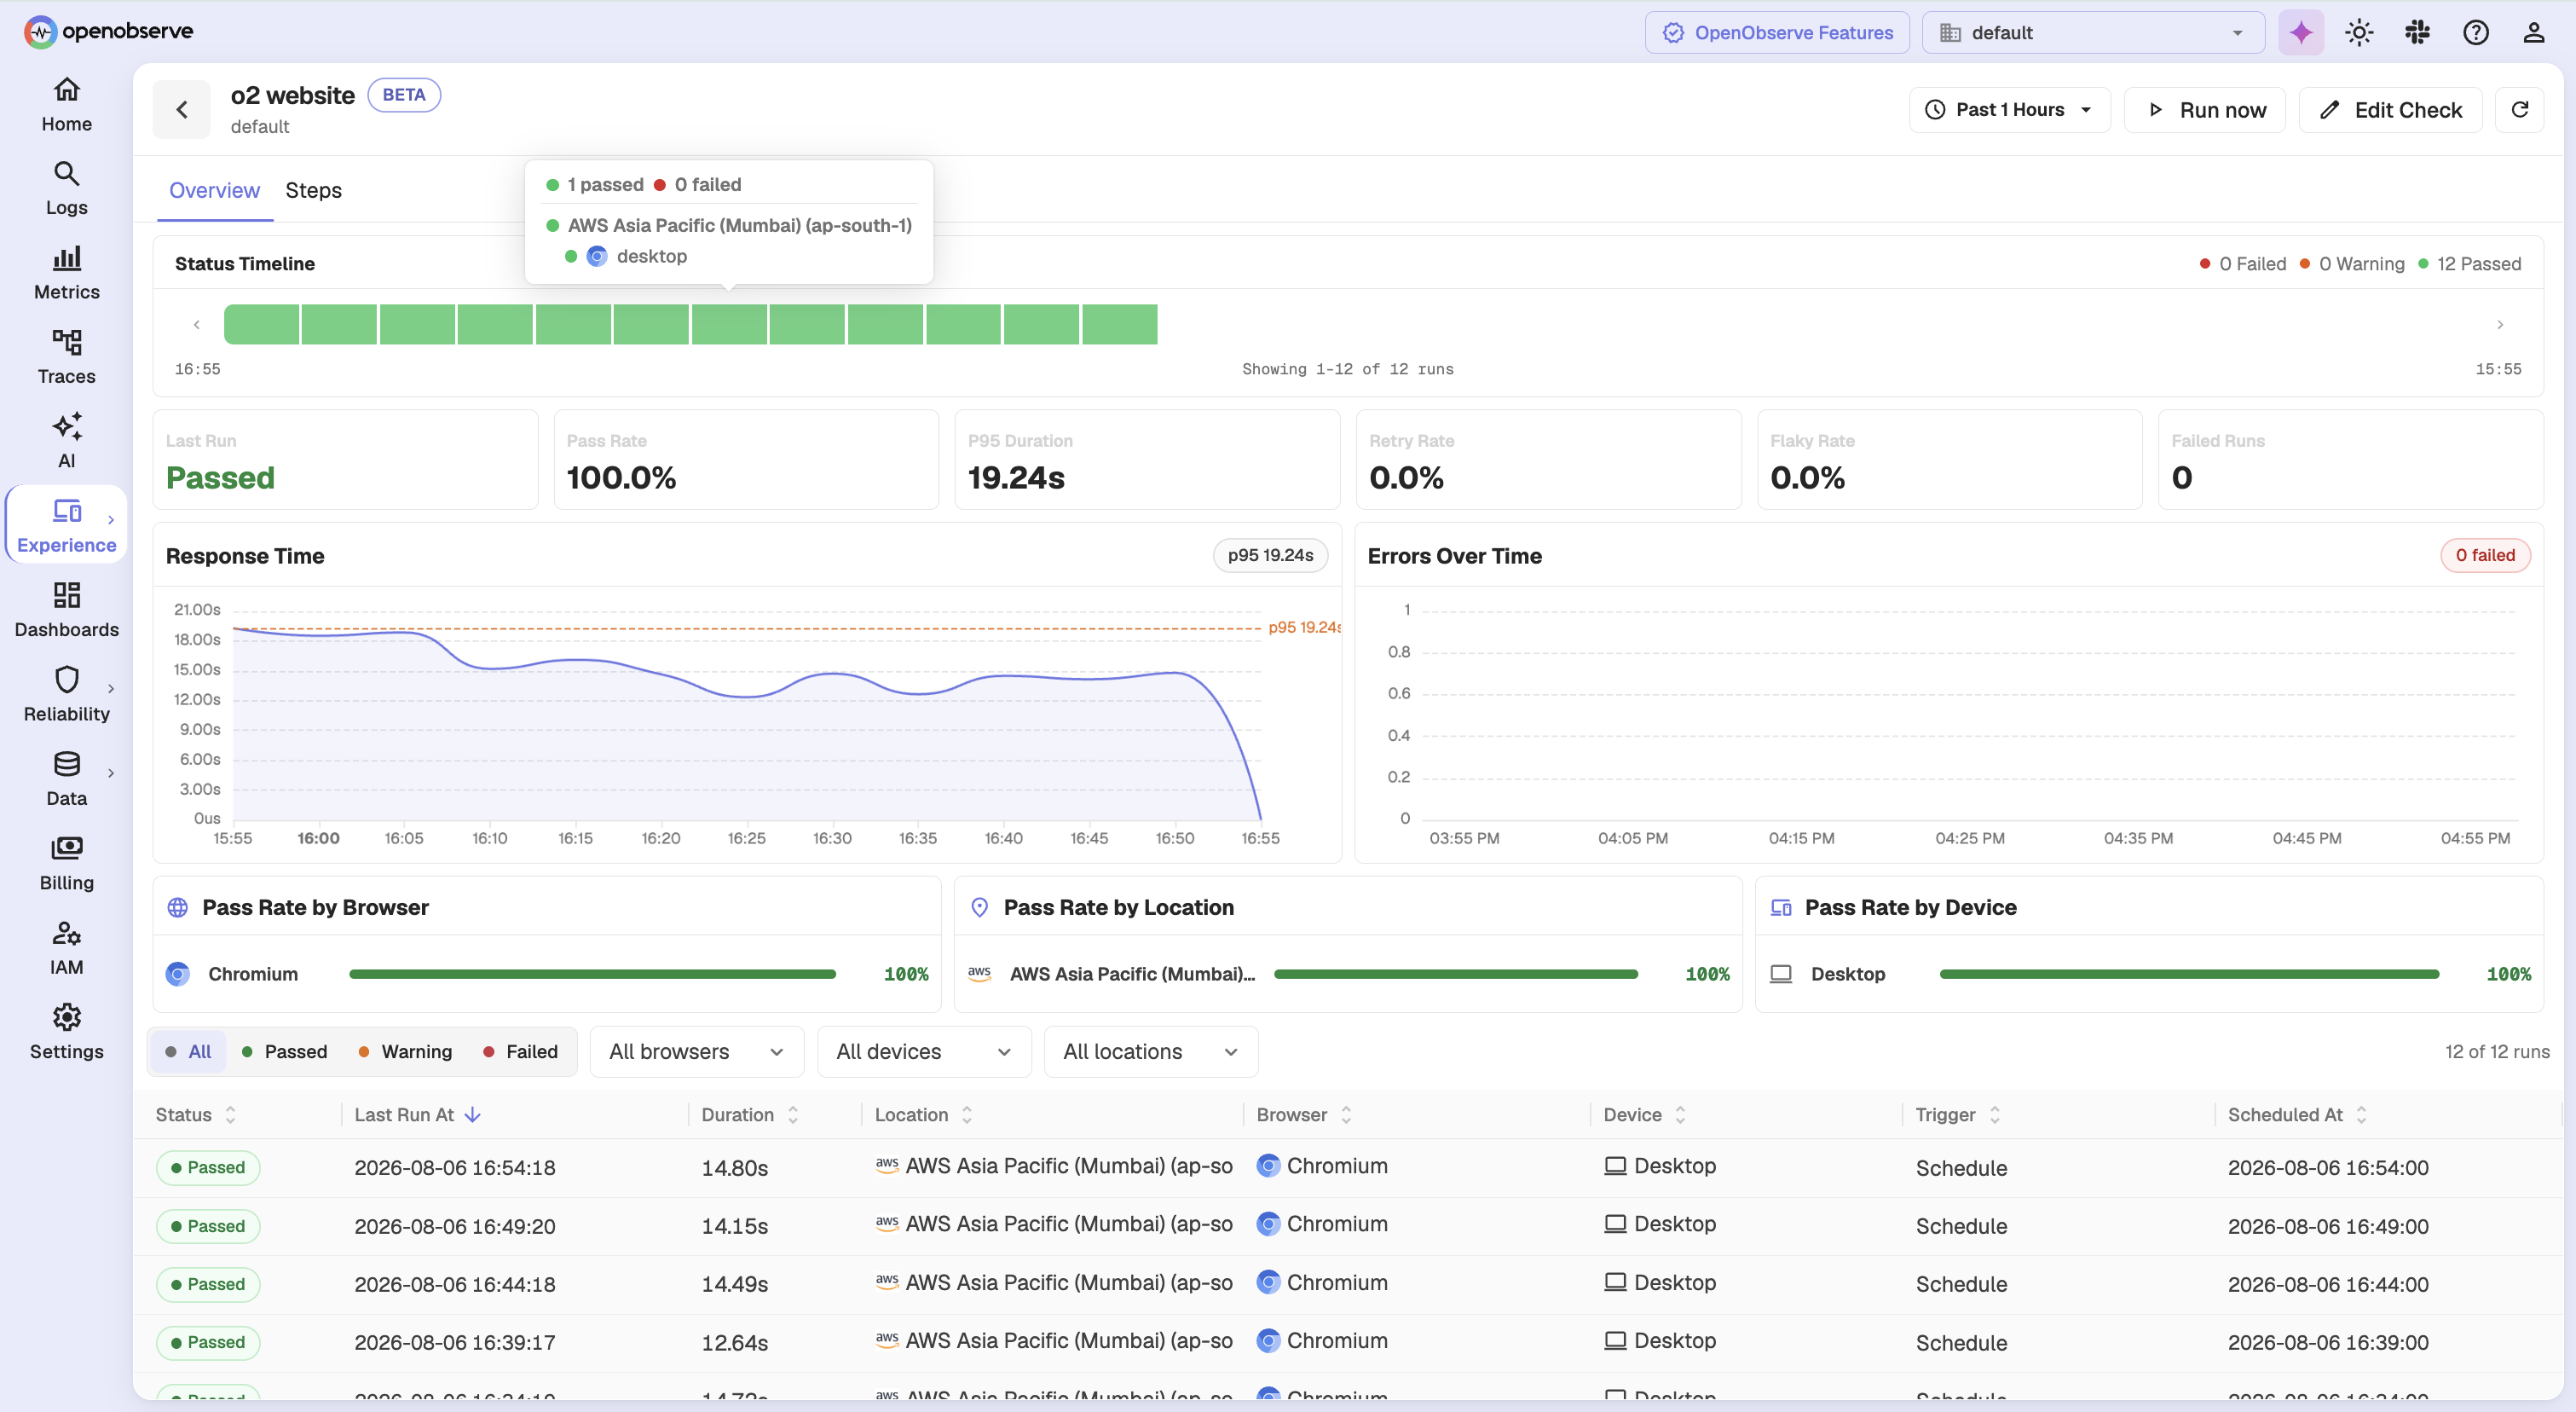Screen dimensions: 2576x1412
Task: Sort by the Status column header
Action: [196, 1114]
